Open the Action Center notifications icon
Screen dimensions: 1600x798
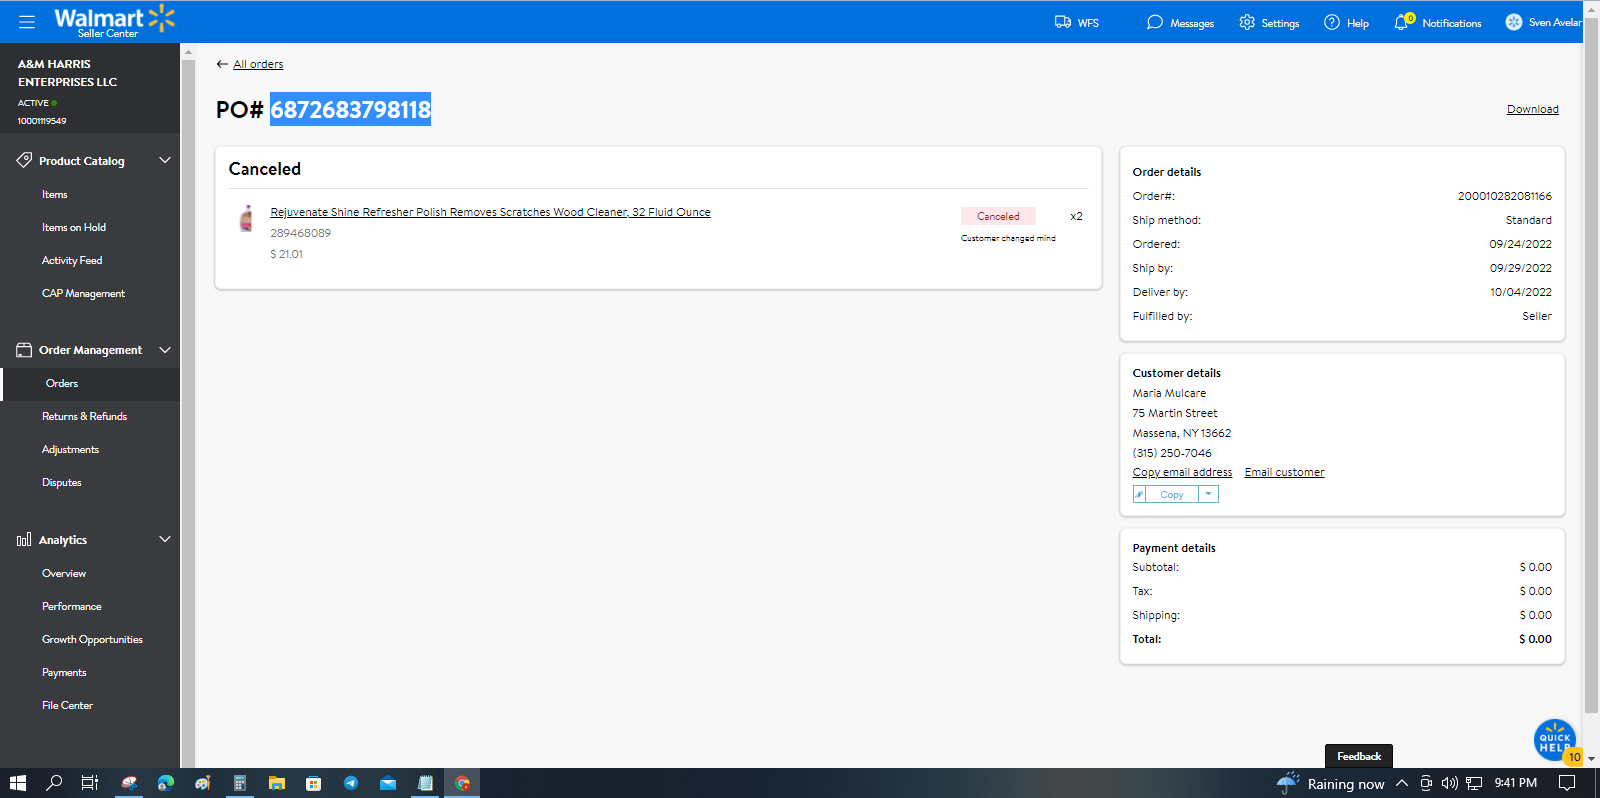pyautogui.click(x=1567, y=783)
